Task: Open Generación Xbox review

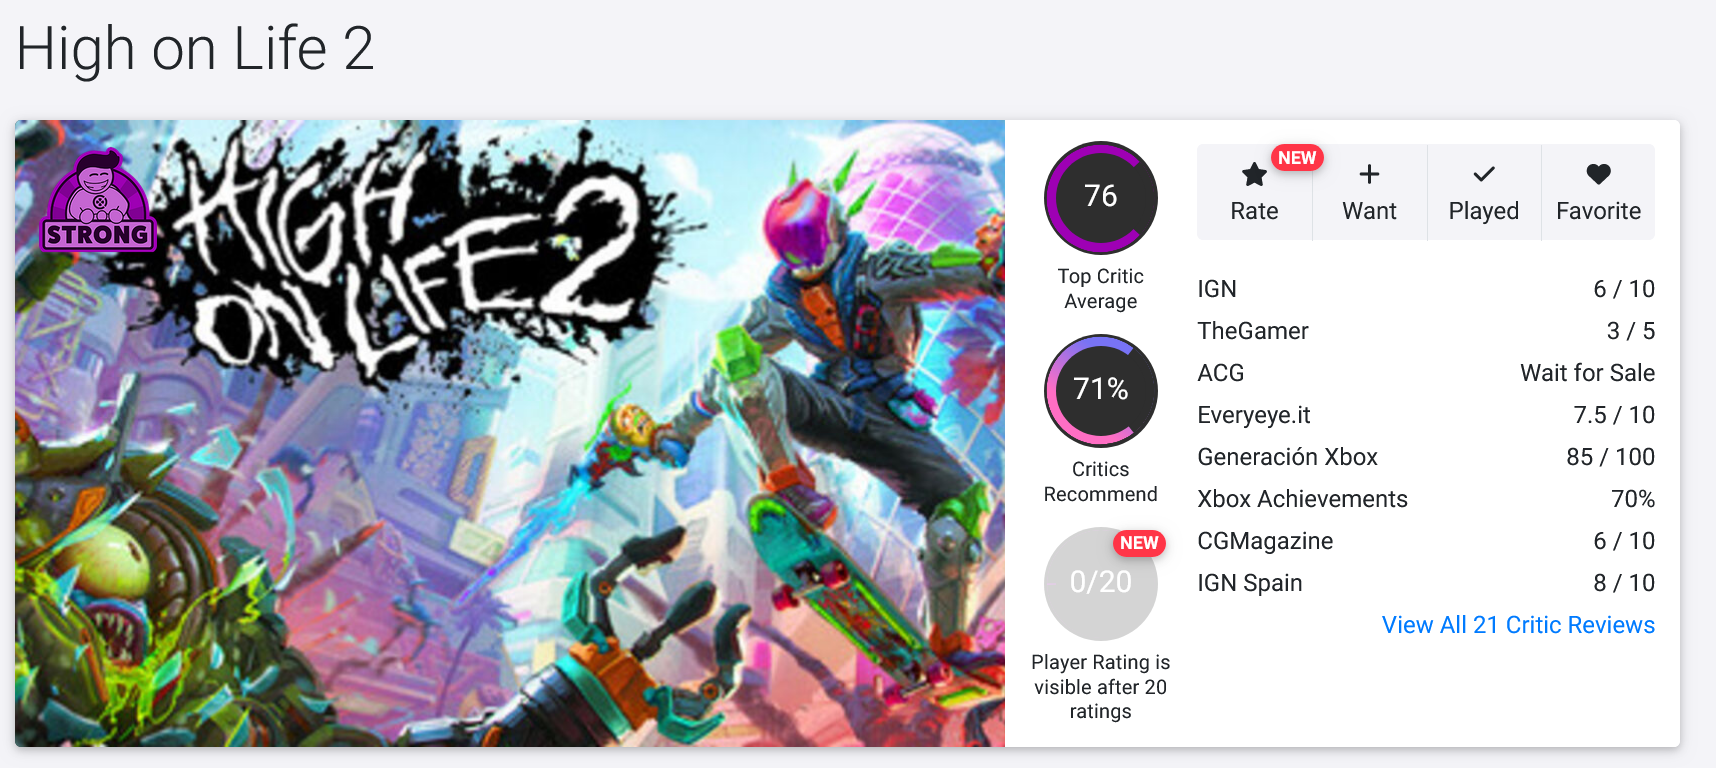Action: click(1287, 457)
